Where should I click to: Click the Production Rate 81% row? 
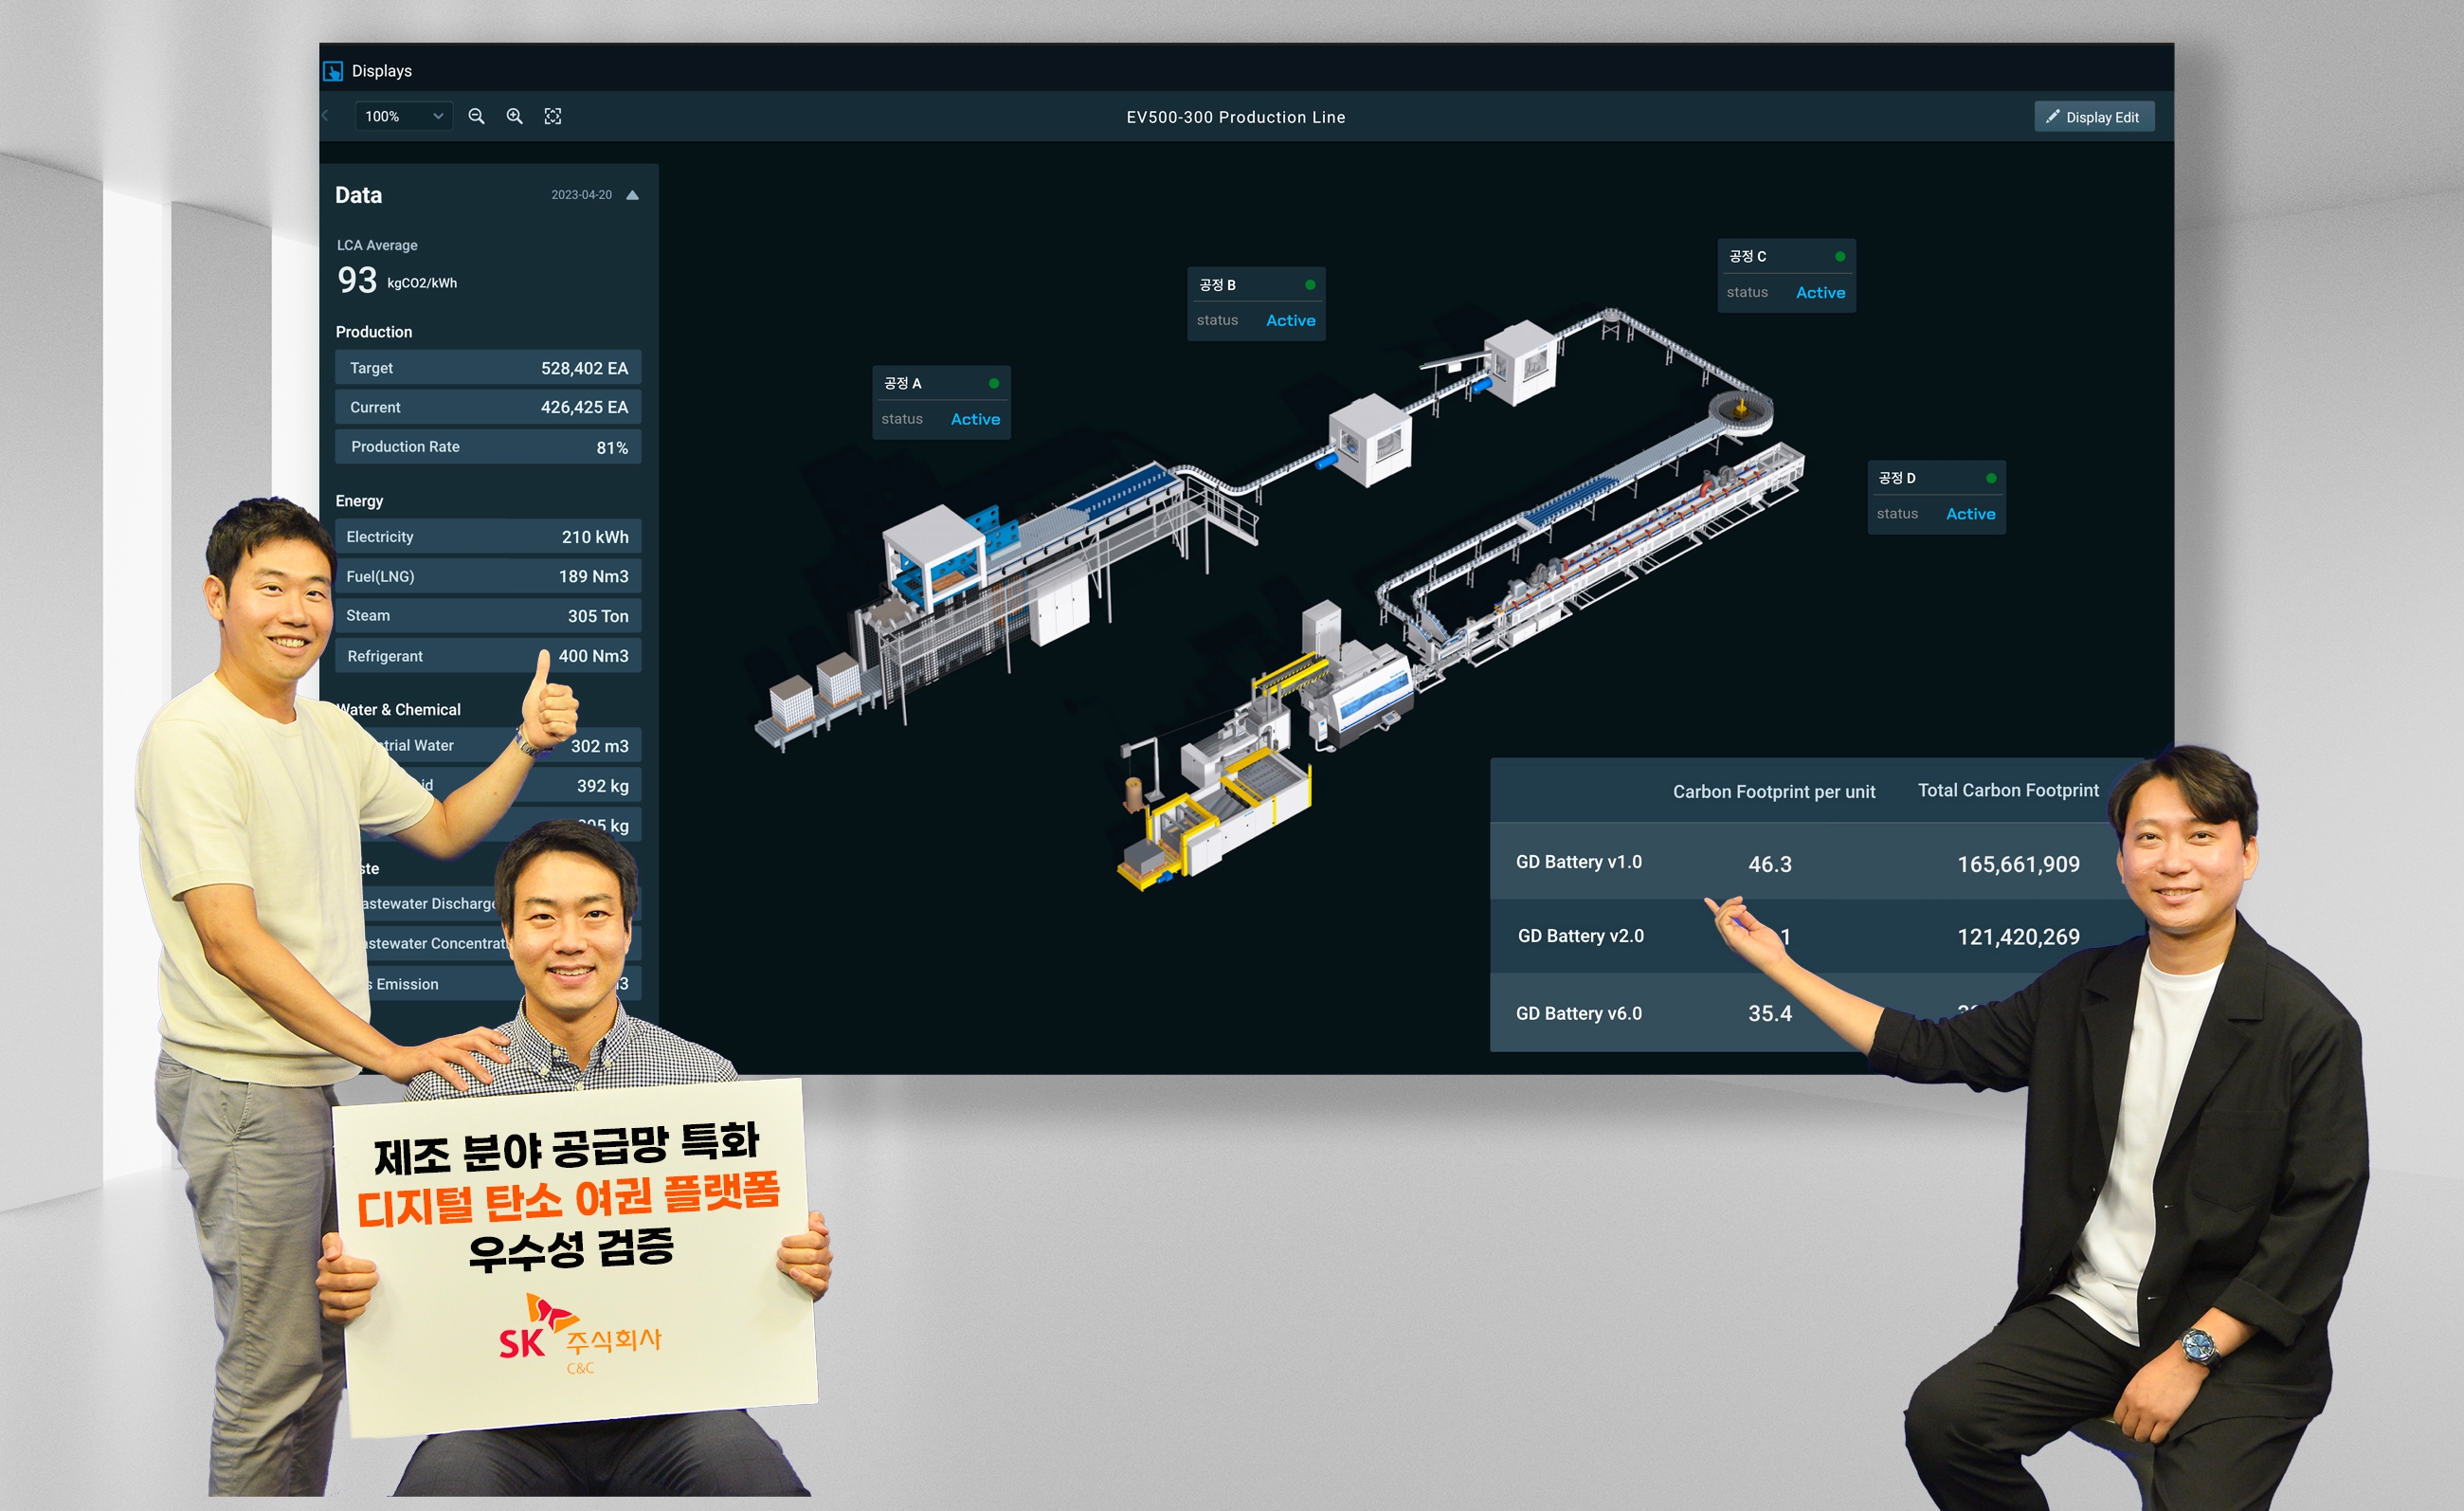(x=488, y=447)
